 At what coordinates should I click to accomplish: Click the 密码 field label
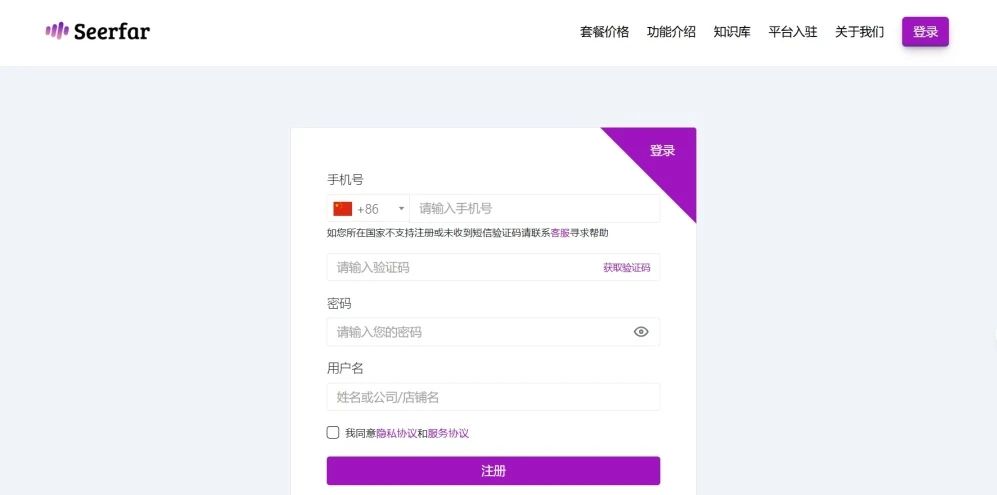tap(339, 303)
